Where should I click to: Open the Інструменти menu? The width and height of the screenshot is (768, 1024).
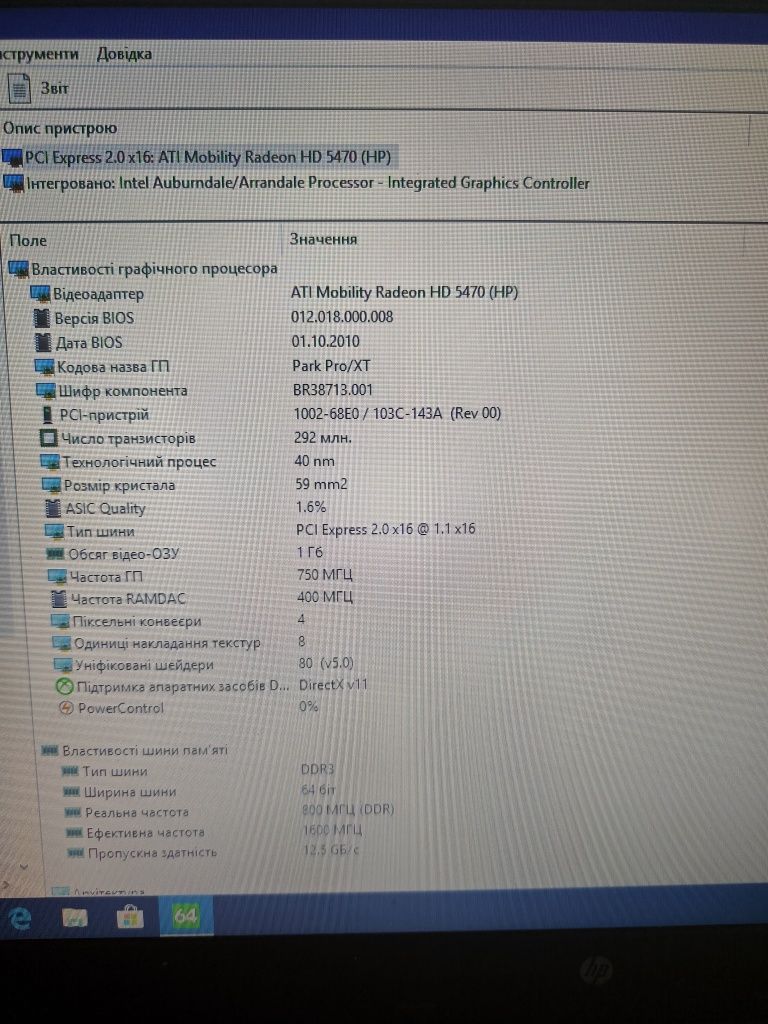39,54
